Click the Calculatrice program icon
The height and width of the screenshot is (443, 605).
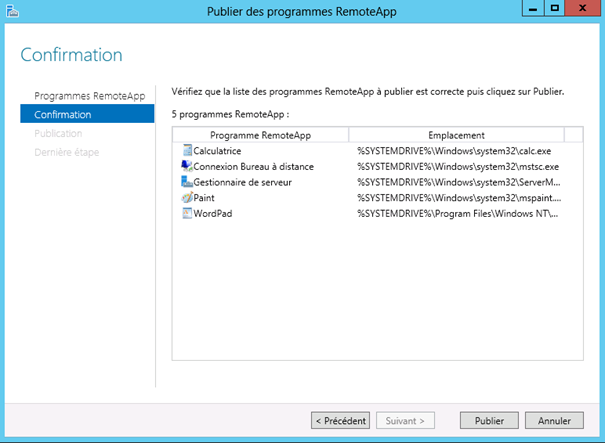pos(186,150)
